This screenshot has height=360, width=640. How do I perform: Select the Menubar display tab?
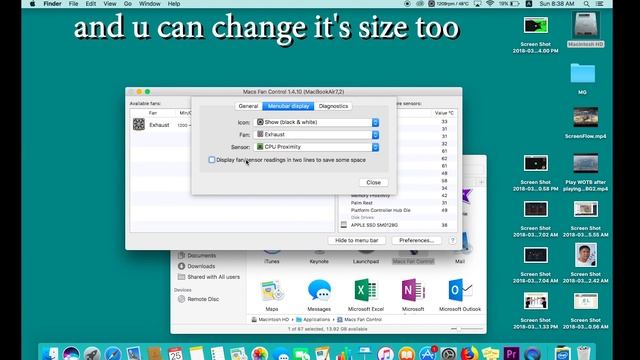coord(288,106)
